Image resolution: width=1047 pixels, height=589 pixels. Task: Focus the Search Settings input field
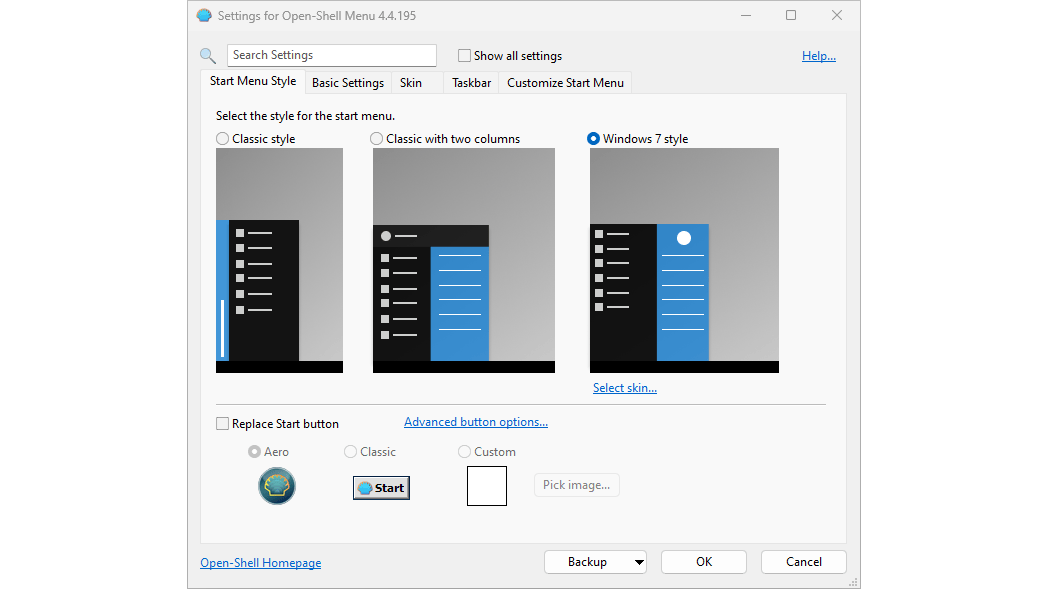tap(332, 55)
